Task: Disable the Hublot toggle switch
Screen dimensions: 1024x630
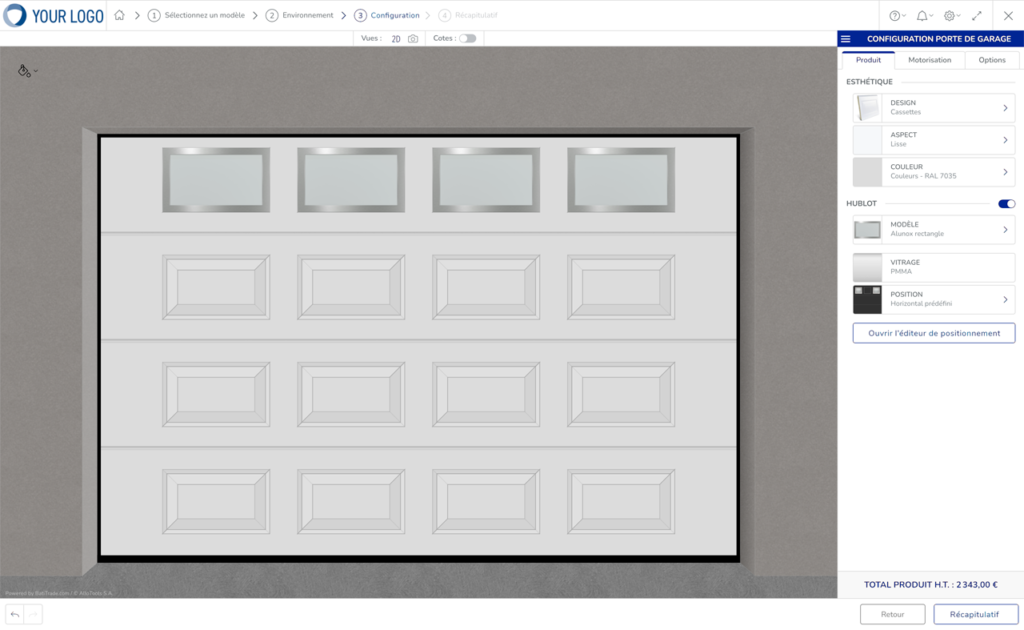Action: click(1006, 204)
